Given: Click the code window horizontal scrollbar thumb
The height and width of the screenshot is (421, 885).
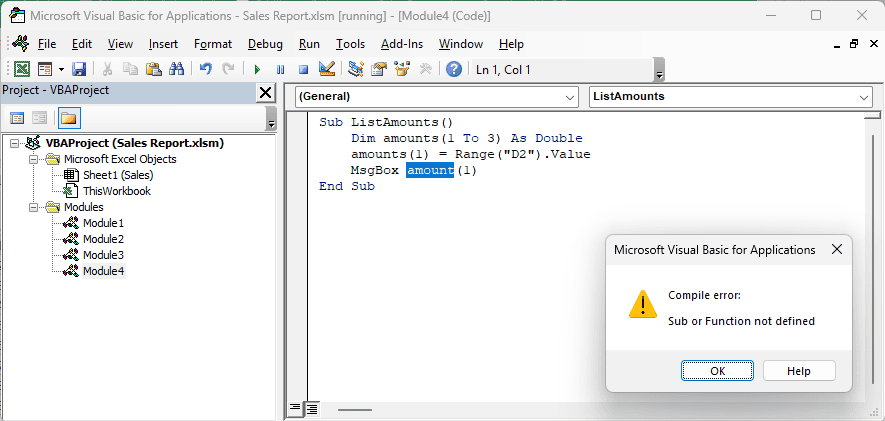Looking at the screenshot, I should (x=355, y=409).
